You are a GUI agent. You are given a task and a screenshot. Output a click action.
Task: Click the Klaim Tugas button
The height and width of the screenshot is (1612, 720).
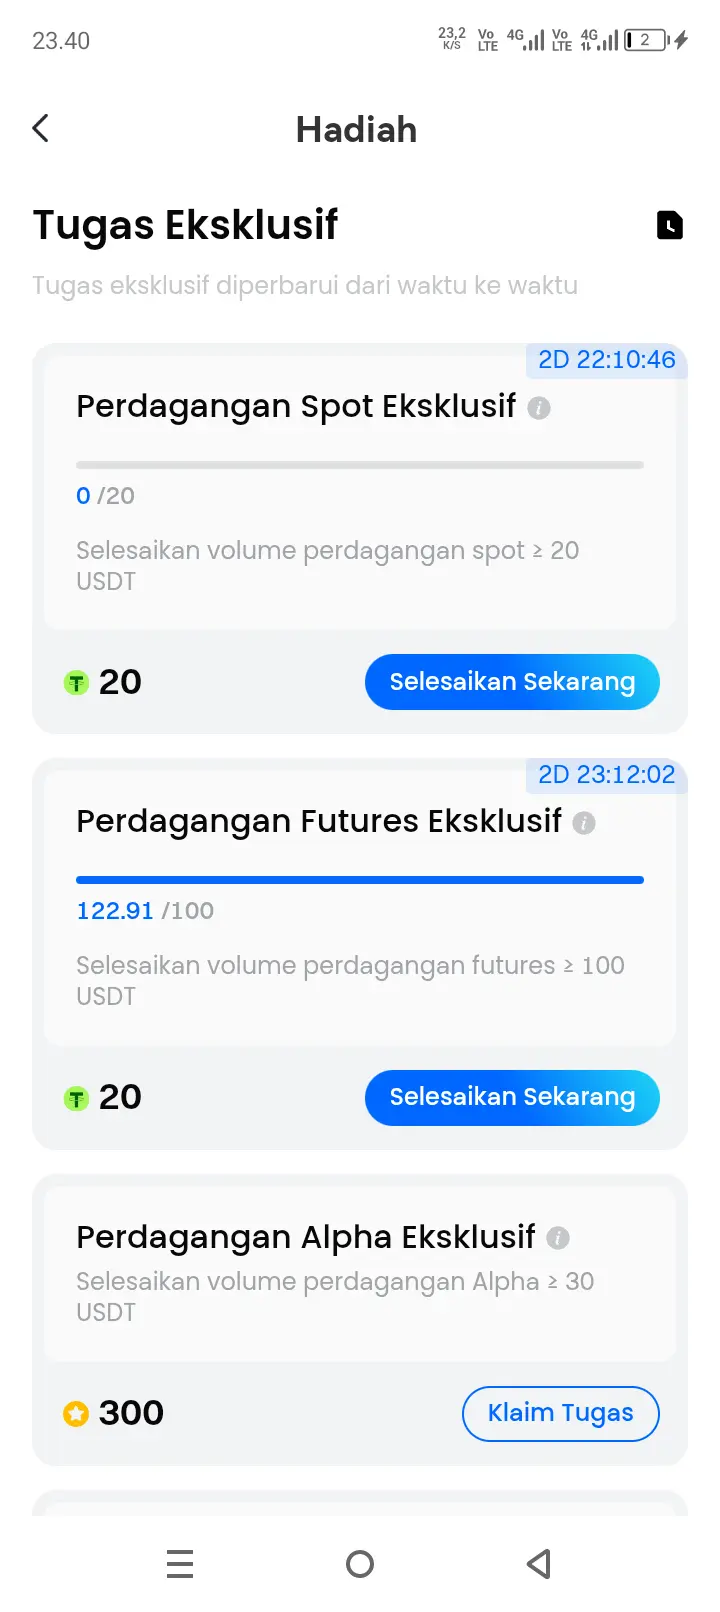click(x=560, y=1413)
